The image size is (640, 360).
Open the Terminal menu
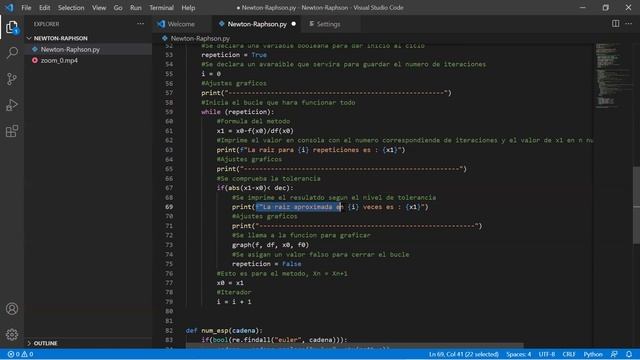point(161,8)
